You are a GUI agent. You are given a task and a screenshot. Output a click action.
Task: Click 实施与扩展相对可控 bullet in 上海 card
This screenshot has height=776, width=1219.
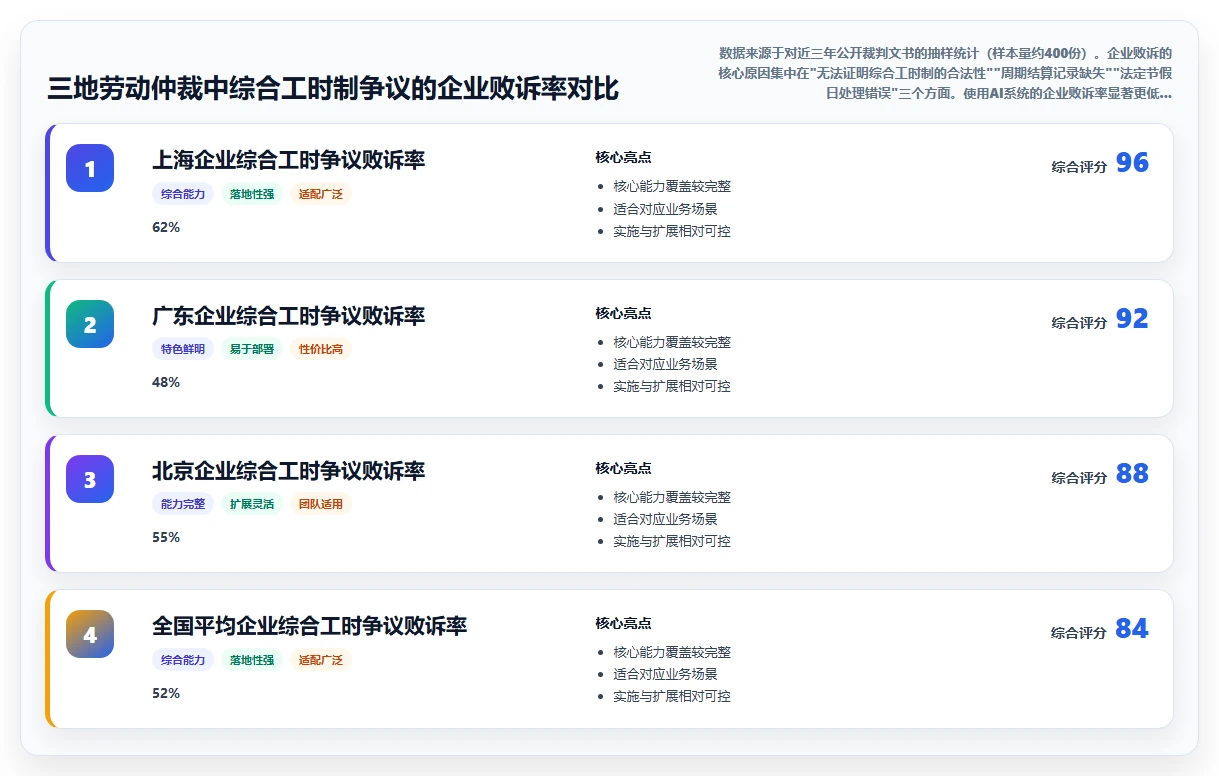pos(672,231)
